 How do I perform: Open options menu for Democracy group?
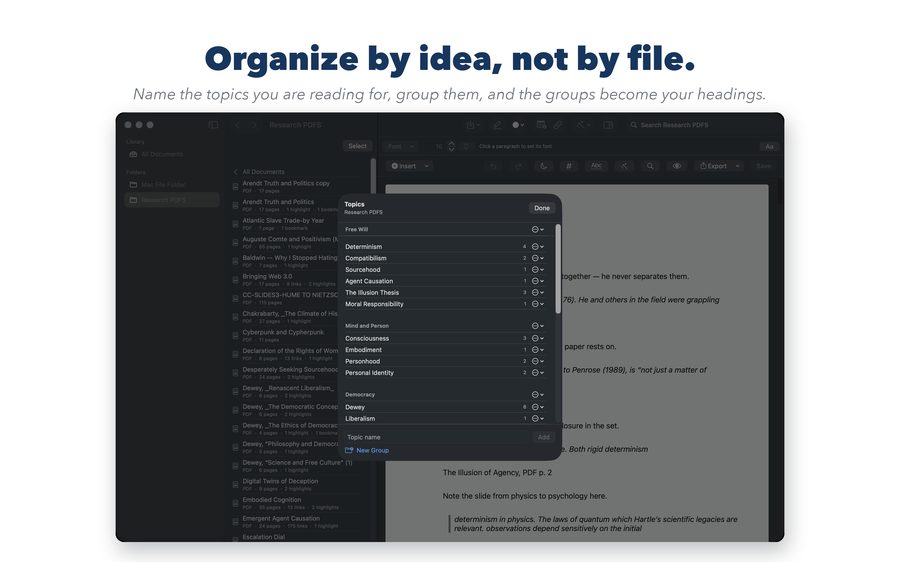pyautogui.click(x=537, y=394)
